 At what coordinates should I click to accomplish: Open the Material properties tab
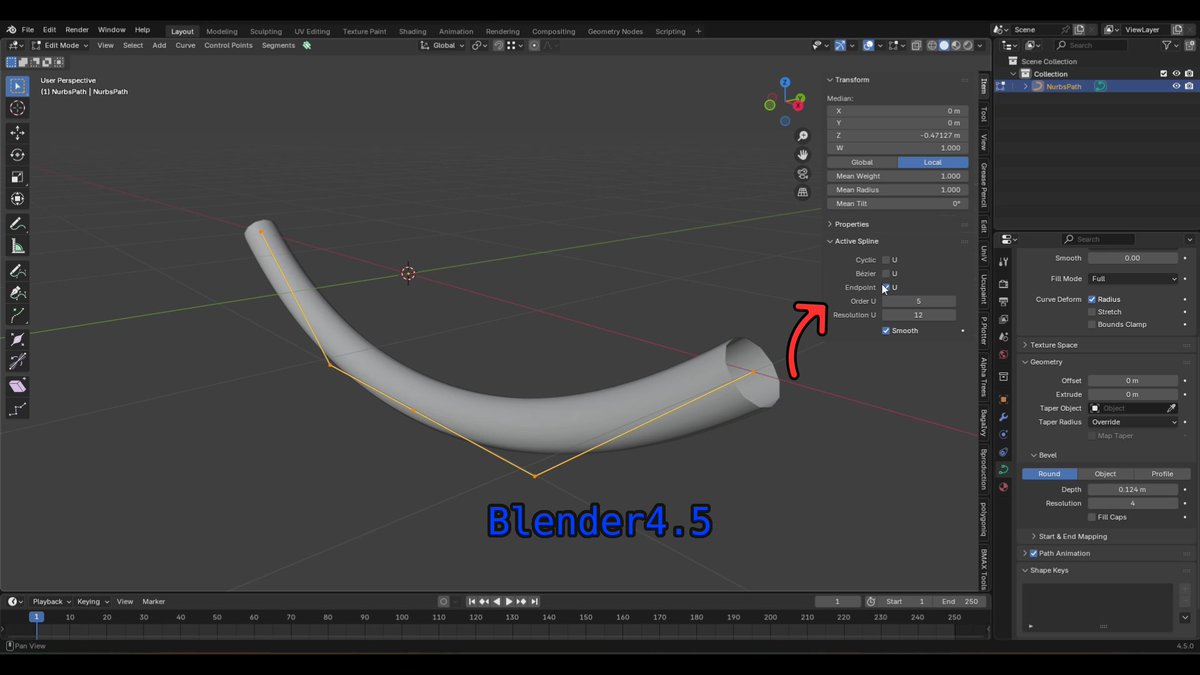1003,487
